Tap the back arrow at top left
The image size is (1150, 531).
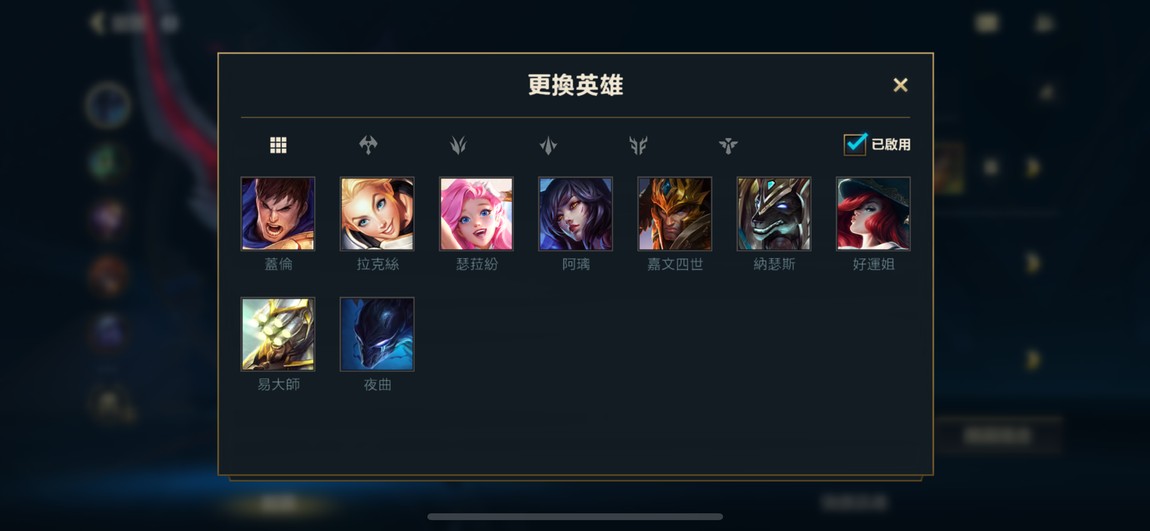click(96, 23)
